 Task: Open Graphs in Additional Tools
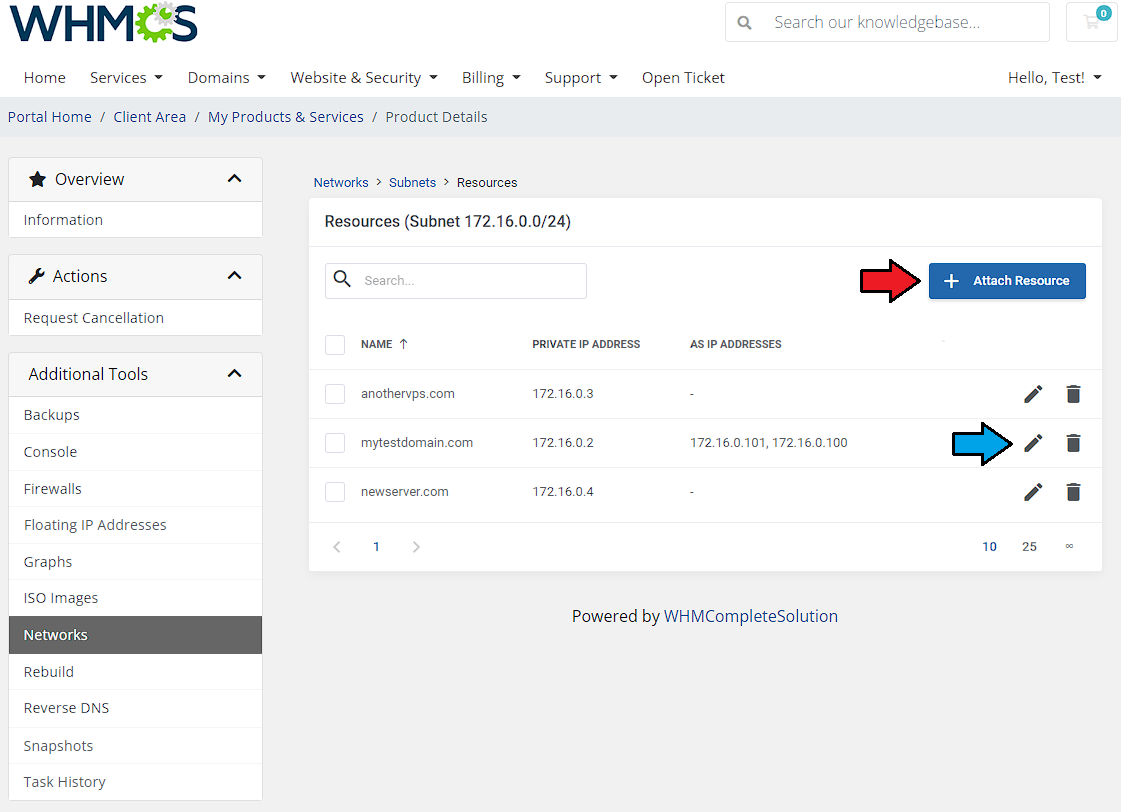click(x=135, y=562)
